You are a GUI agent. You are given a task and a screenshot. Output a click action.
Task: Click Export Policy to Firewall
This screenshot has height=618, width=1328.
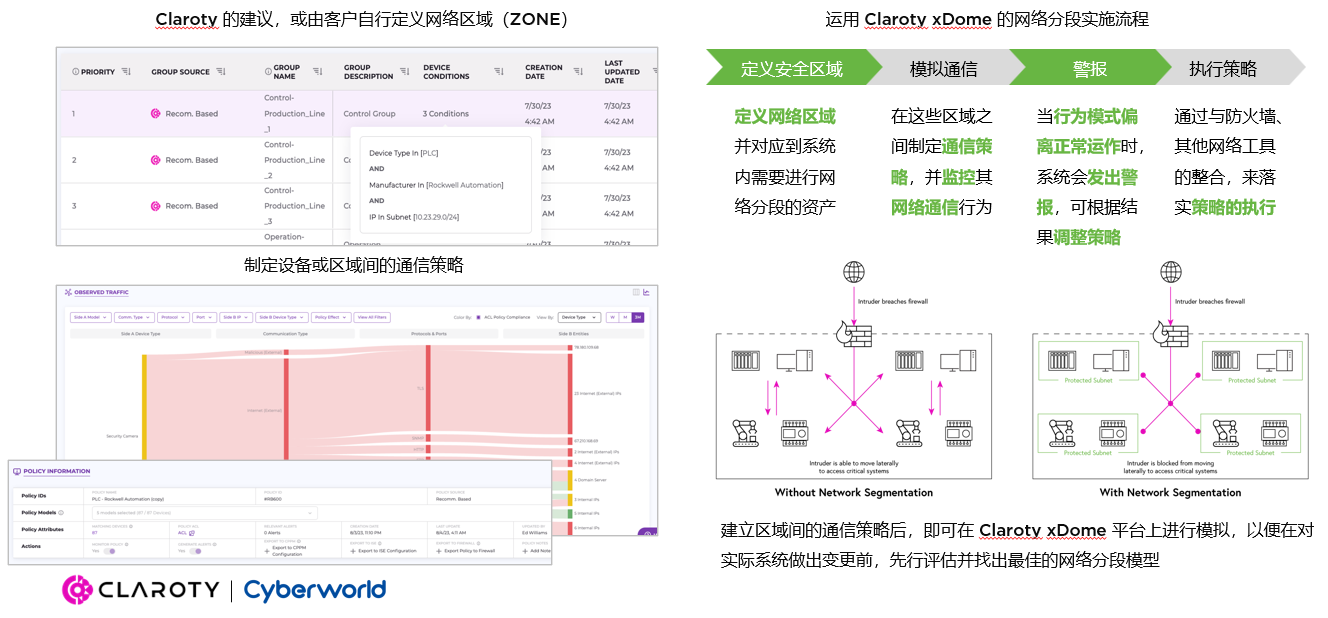coord(469,551)
